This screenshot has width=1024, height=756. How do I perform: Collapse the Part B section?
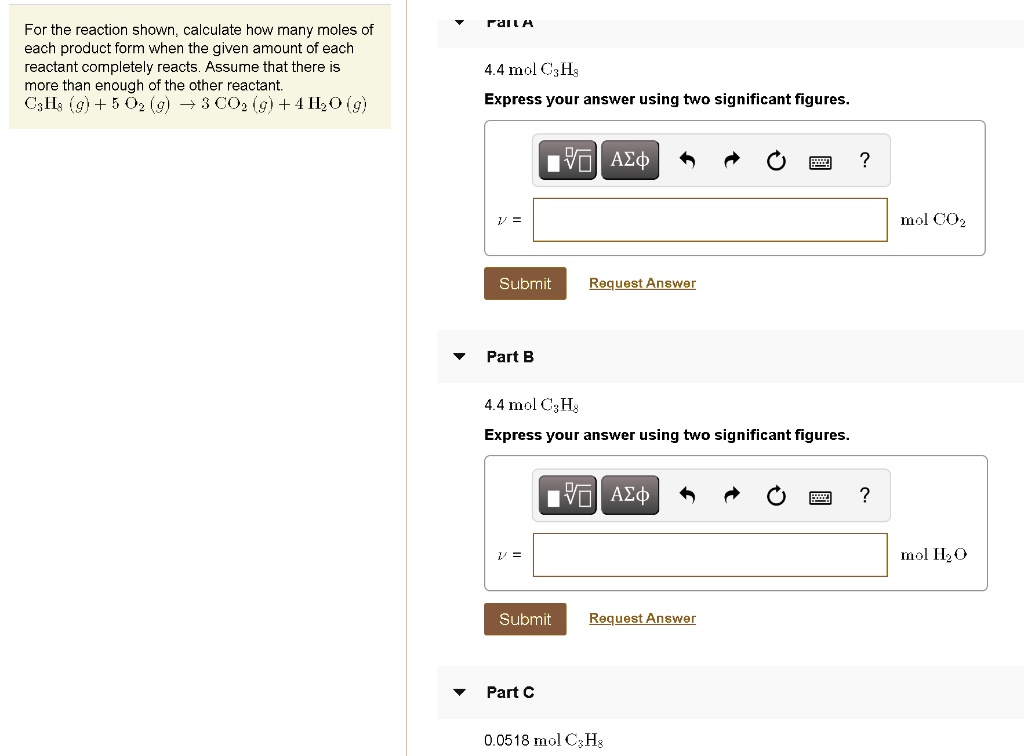[458, 356]
